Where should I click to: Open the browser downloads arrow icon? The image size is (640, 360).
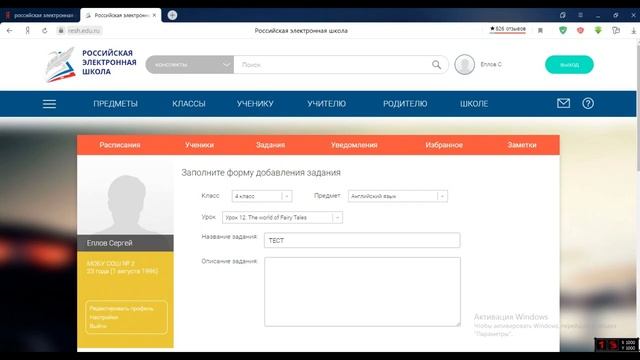pos(633,31)
